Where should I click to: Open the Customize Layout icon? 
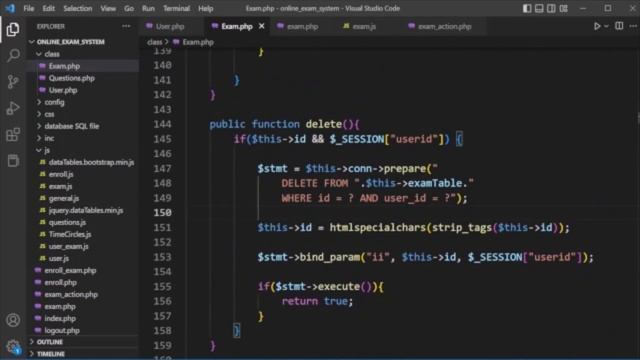click(564, 8)
